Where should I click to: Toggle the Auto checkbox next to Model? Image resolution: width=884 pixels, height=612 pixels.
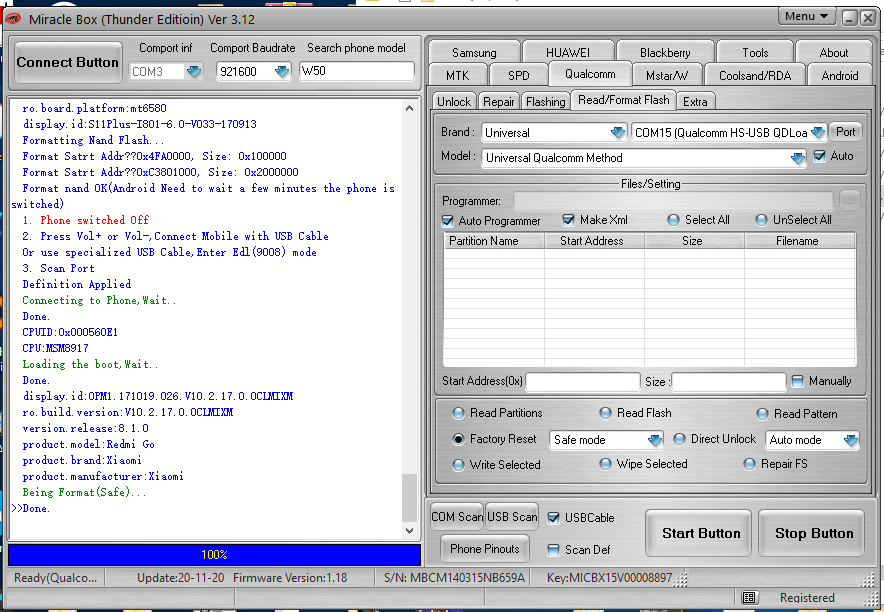coord(820,156)
